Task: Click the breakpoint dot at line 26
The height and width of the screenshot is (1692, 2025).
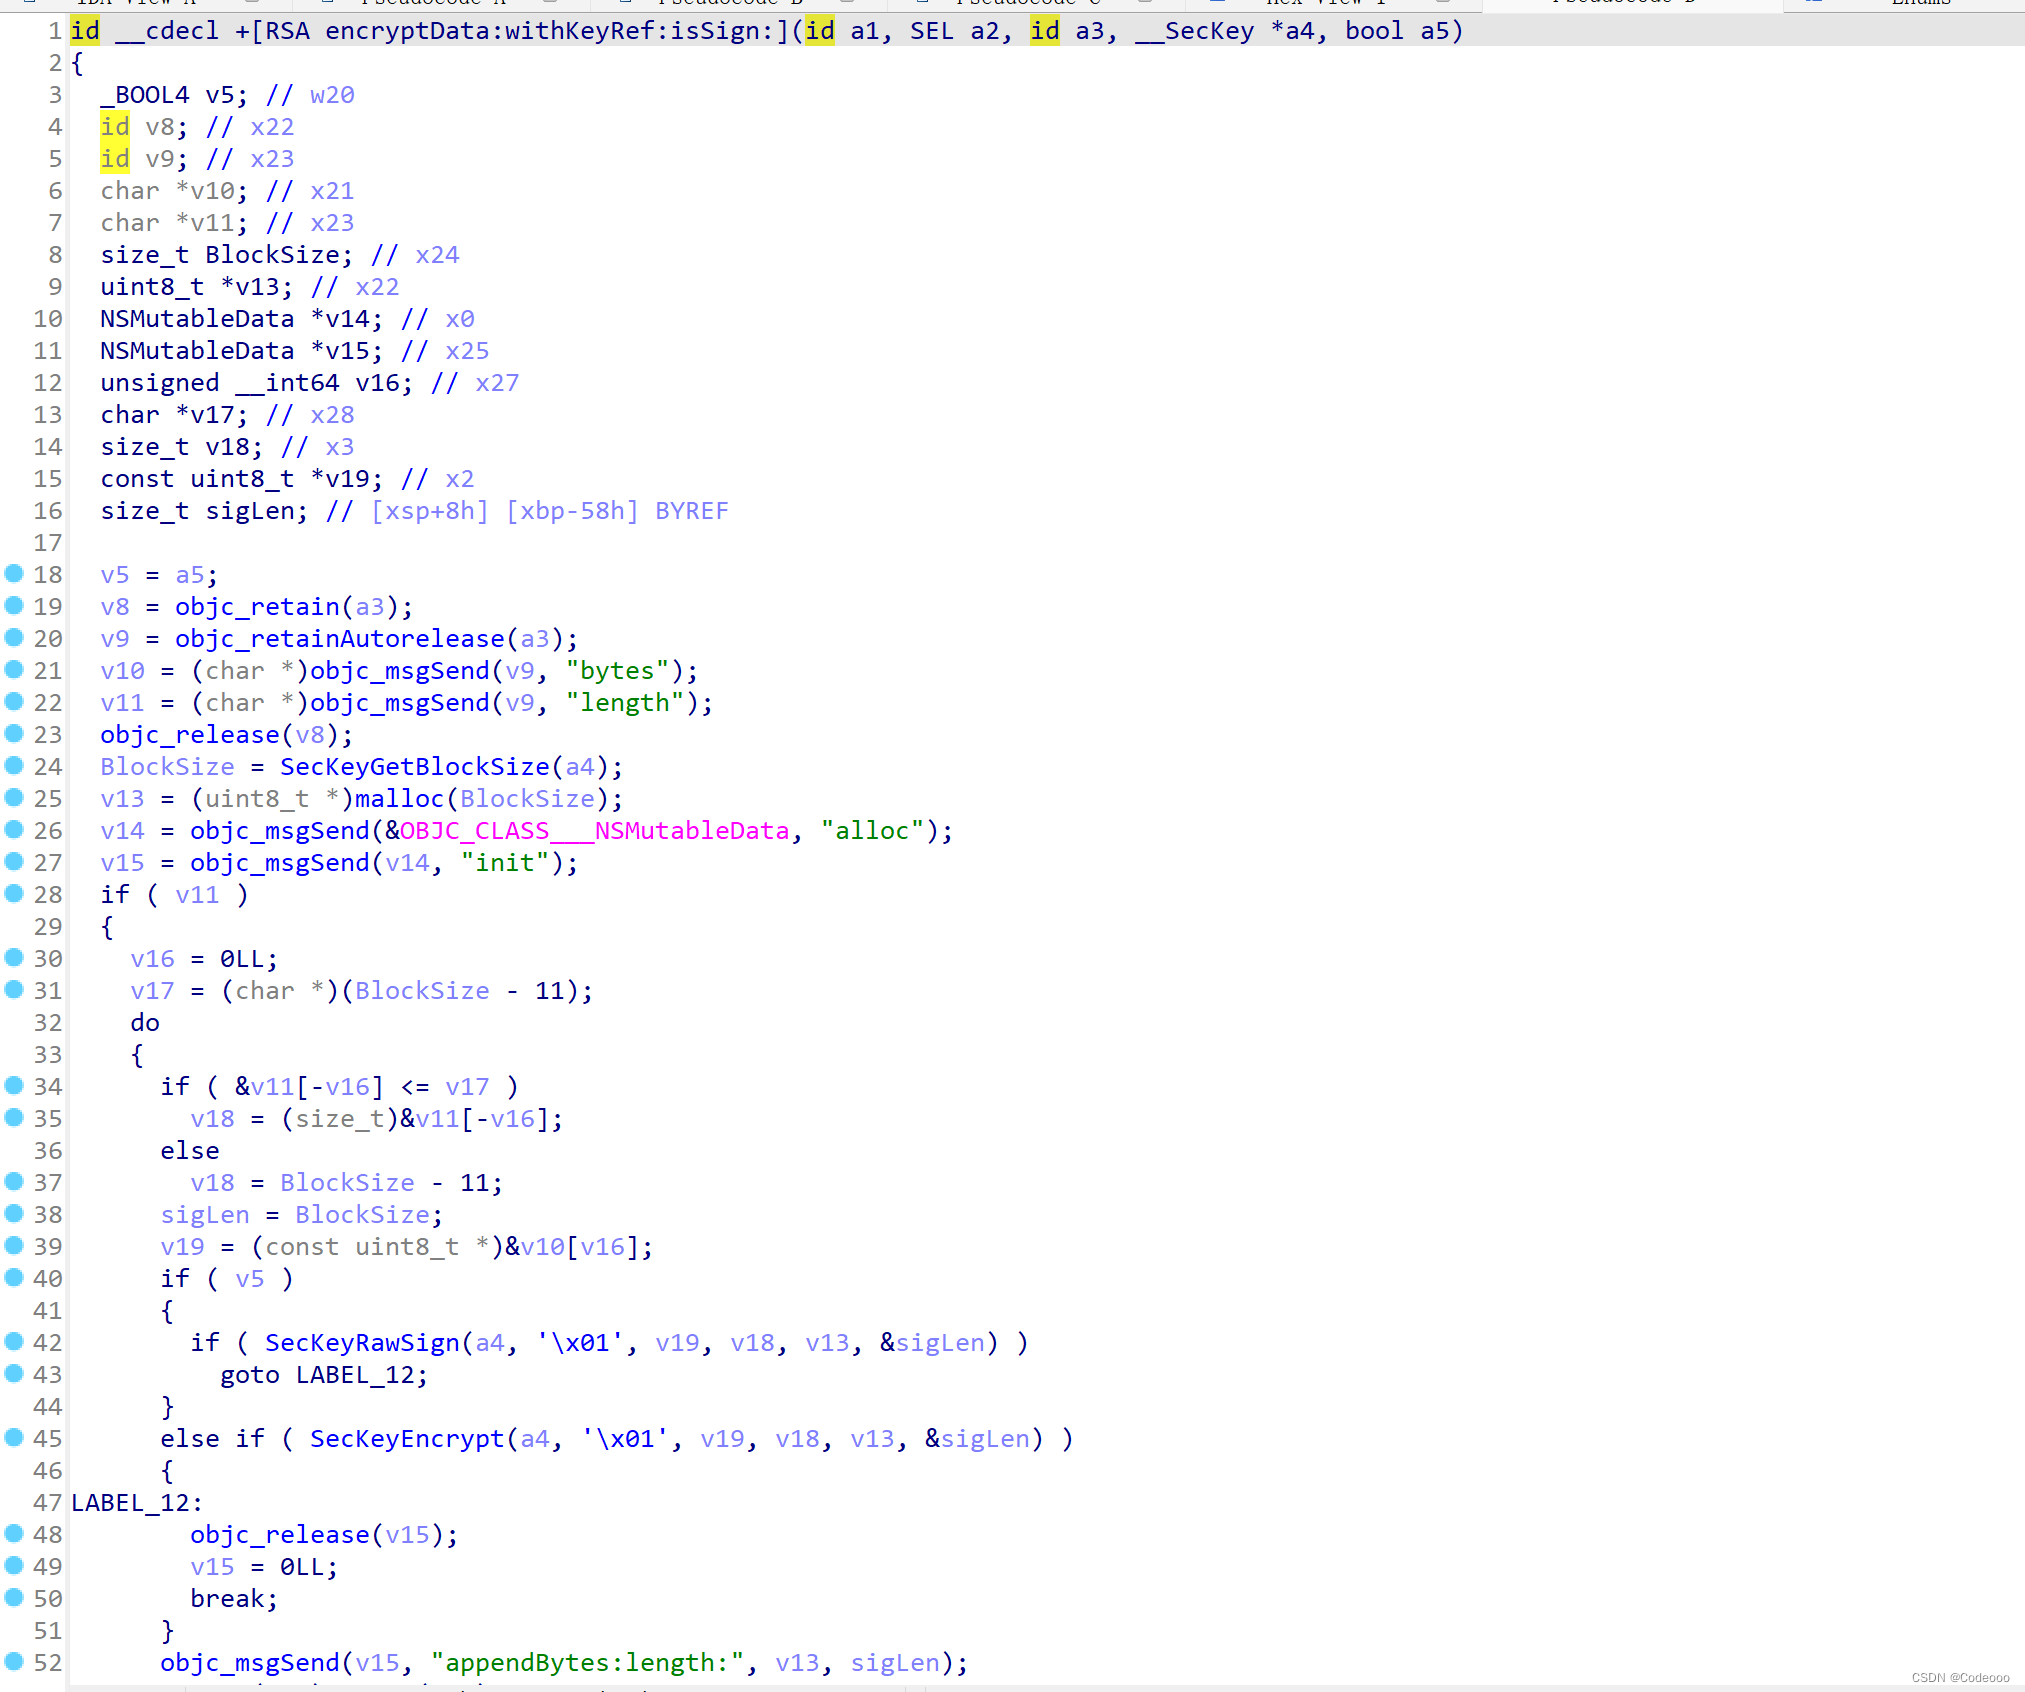Action: 14,829
